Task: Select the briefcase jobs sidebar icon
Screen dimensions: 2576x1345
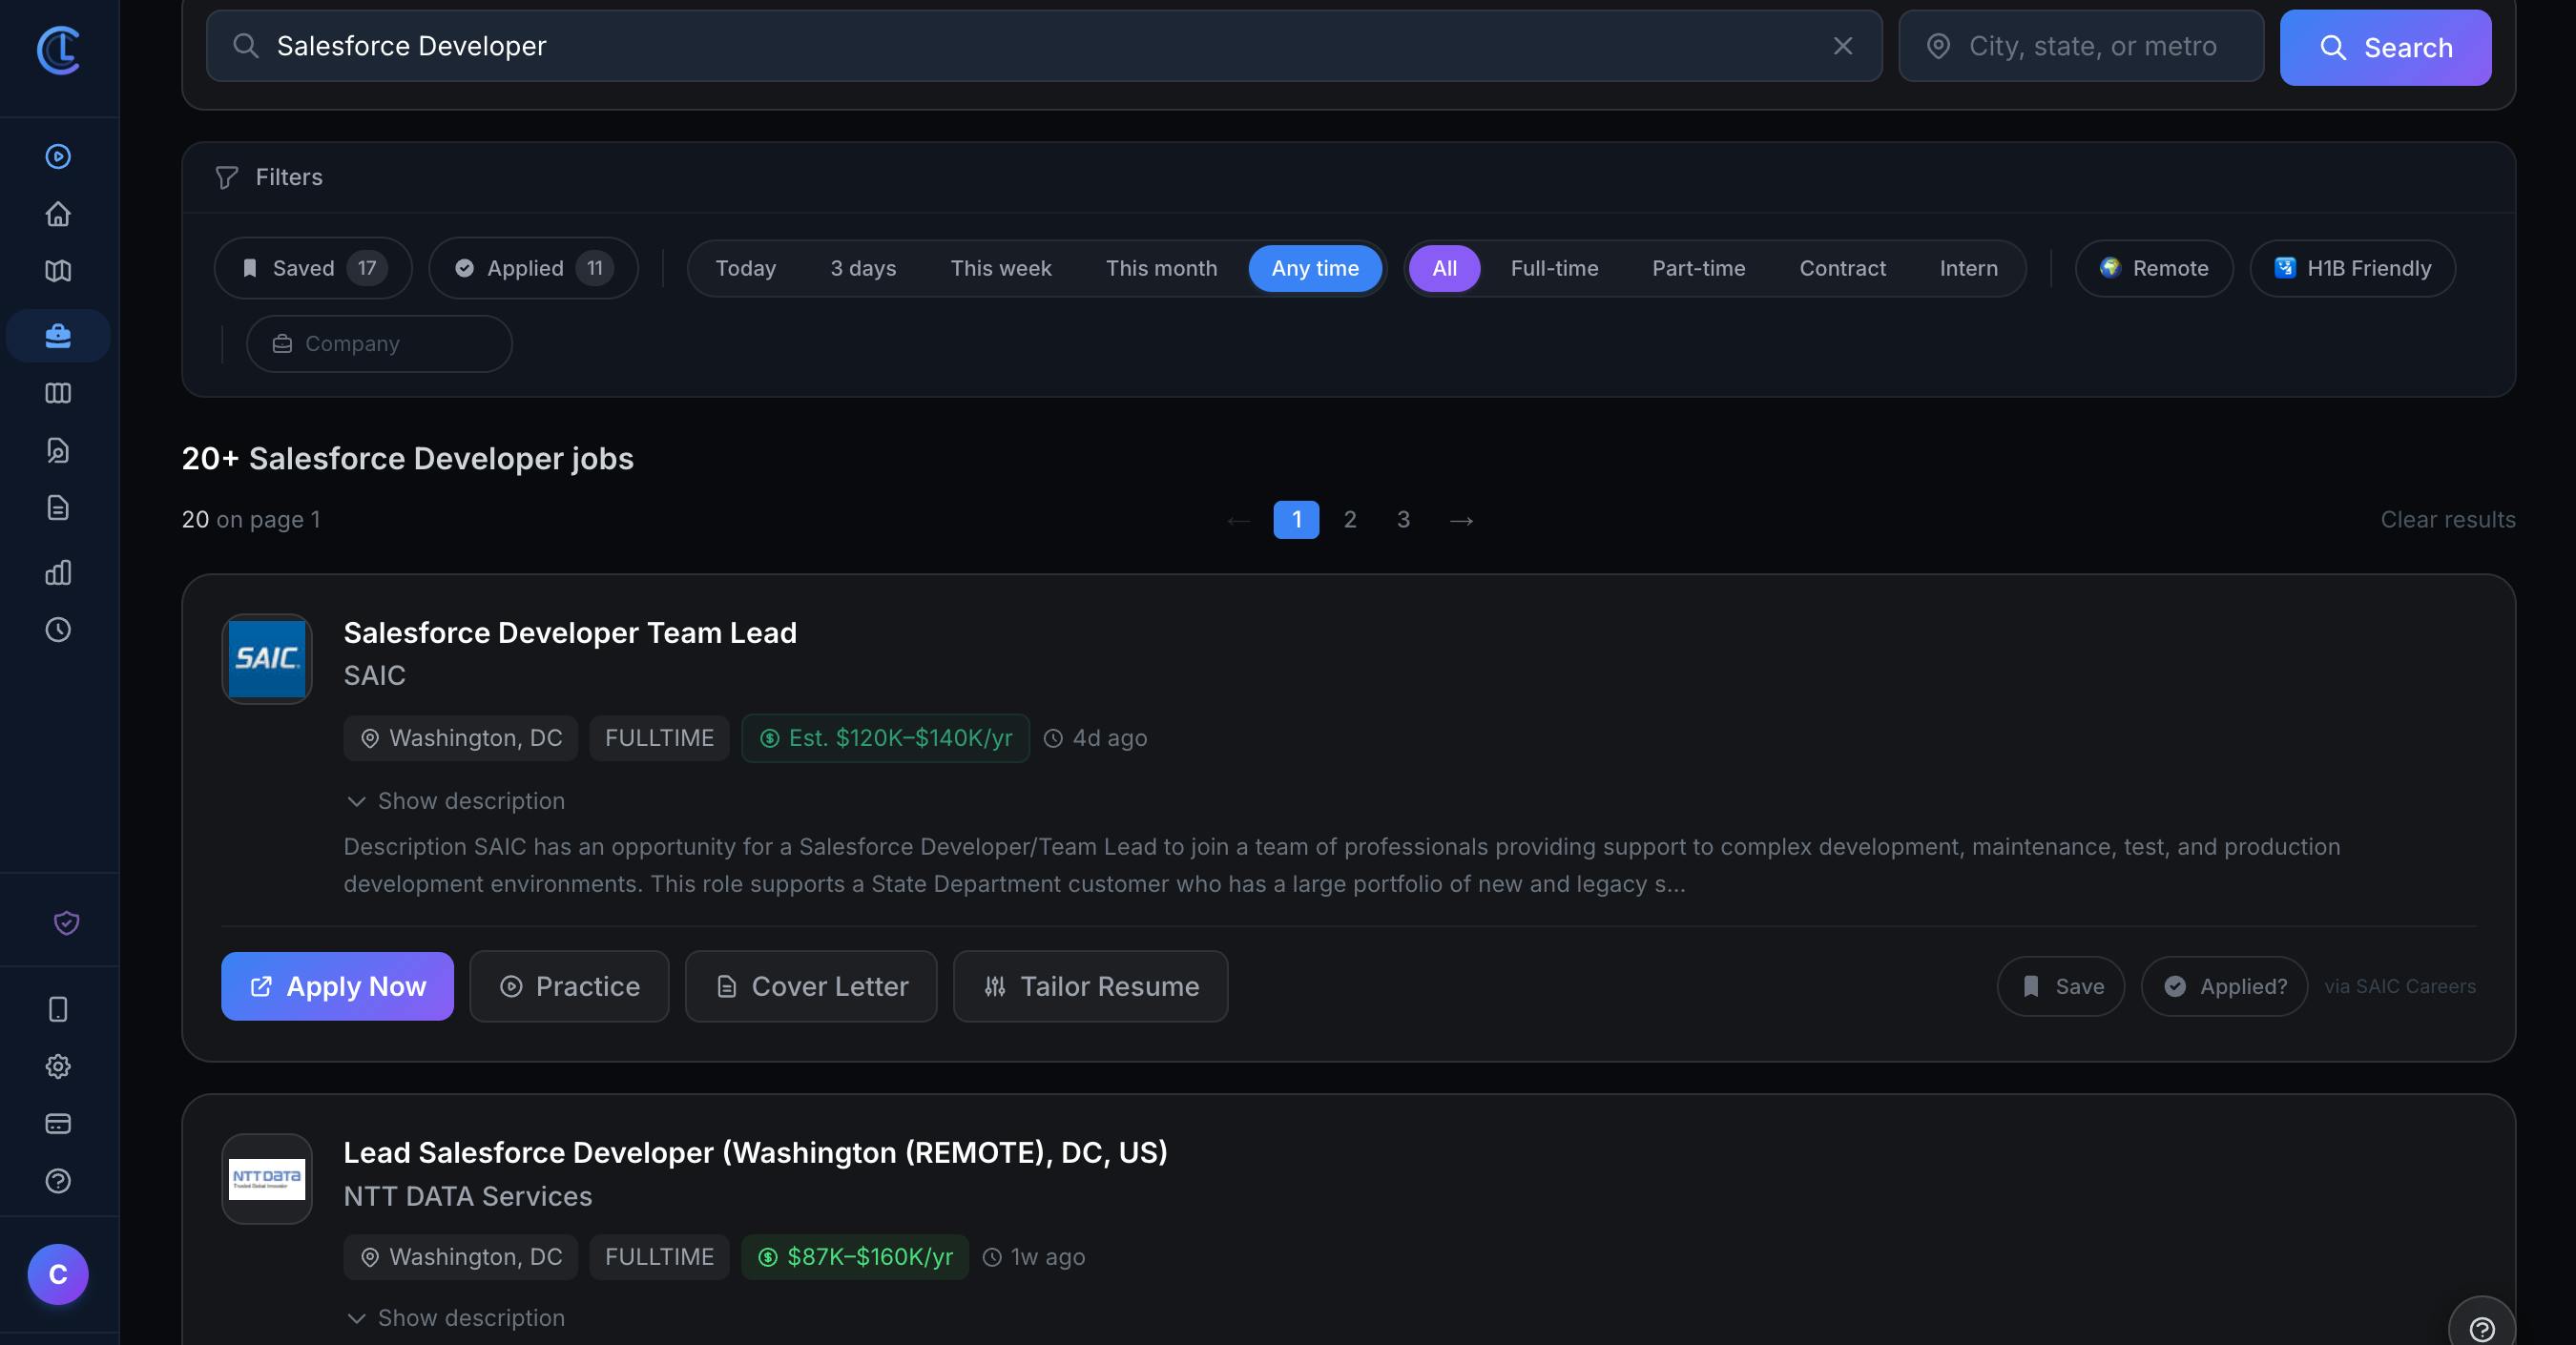Action: [58, 336]
